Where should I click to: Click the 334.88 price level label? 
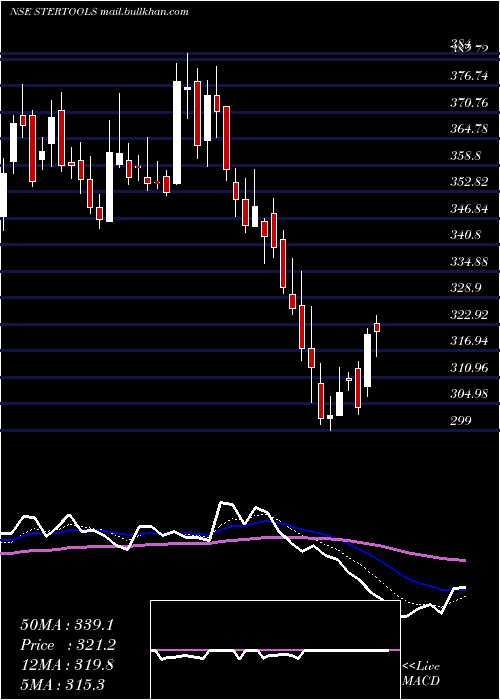pos(469,262)
